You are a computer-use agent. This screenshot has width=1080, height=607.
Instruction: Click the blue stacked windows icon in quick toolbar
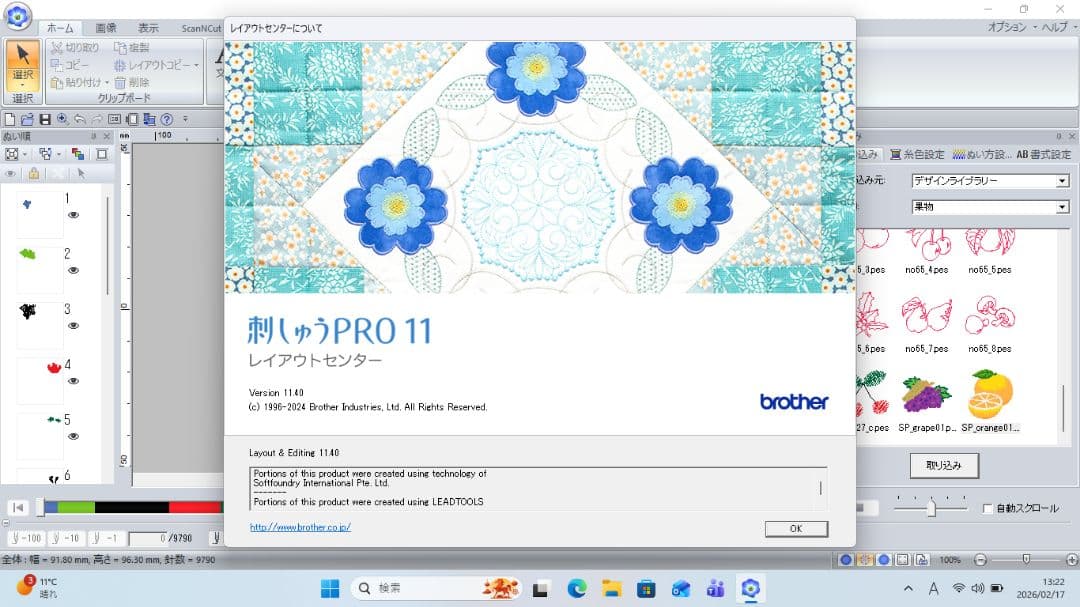click(x=149, y=119)
